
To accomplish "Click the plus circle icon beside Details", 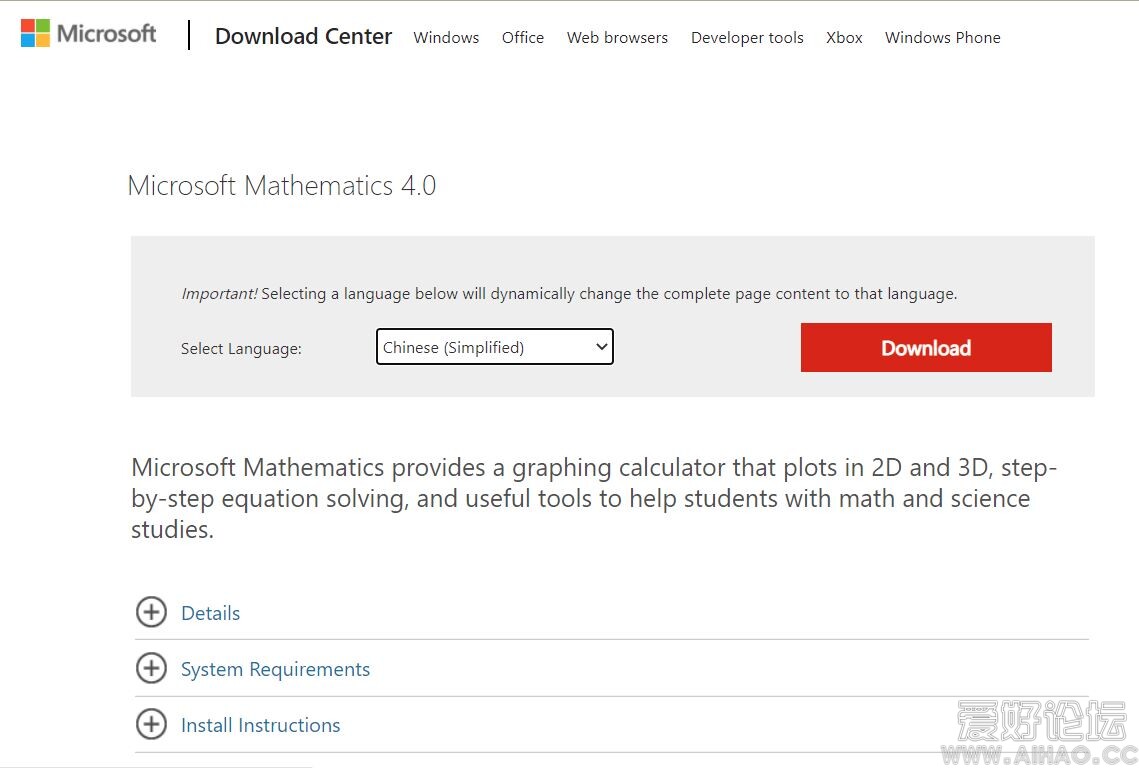I will (x=151, y=612).
